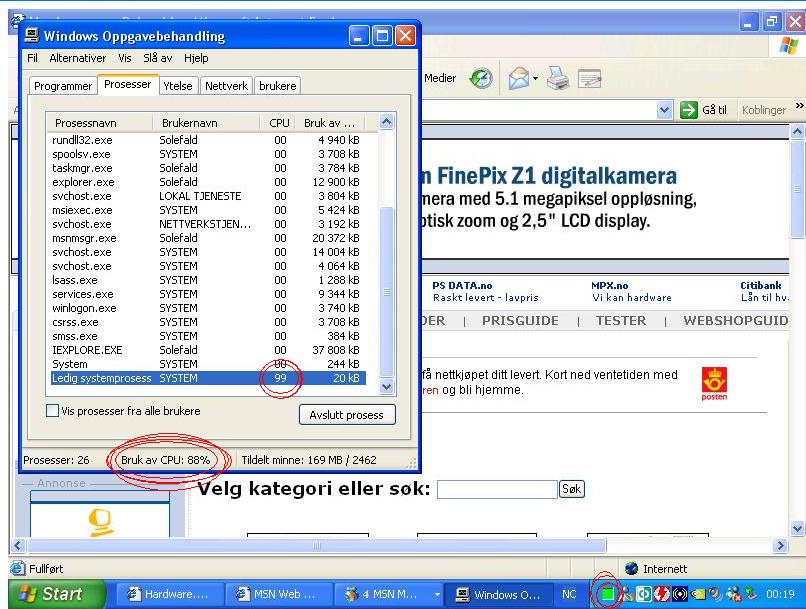Expand the Koblinger toolbar chevron
The image size is (806, 609).
tap(799, 105)
